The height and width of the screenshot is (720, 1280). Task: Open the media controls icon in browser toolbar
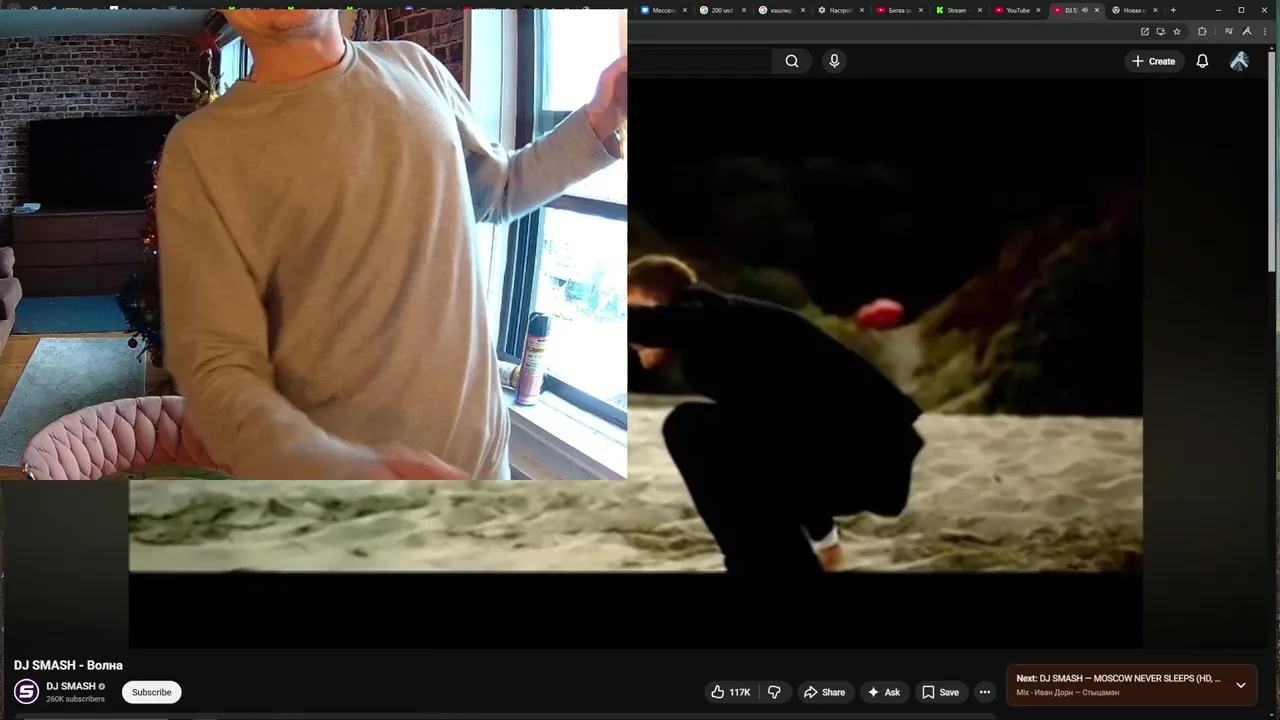pos(1229,31)
